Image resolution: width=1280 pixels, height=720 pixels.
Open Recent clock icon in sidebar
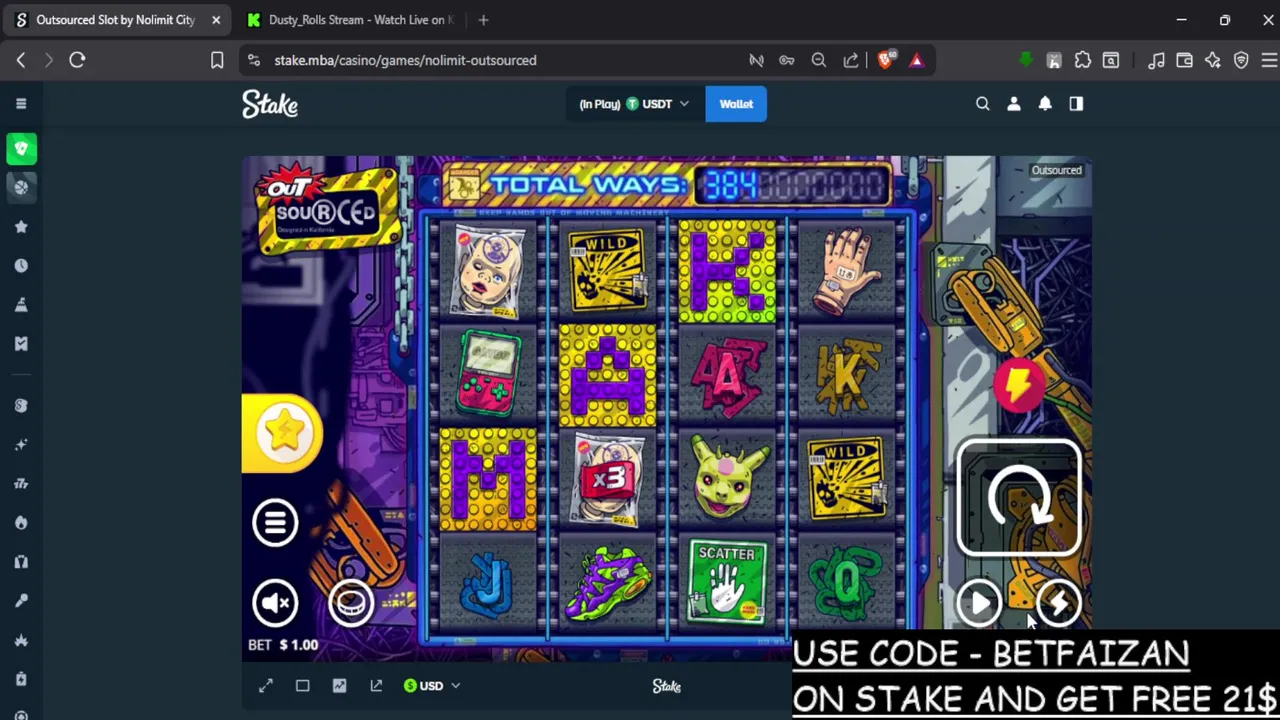(x=21, y=266)
